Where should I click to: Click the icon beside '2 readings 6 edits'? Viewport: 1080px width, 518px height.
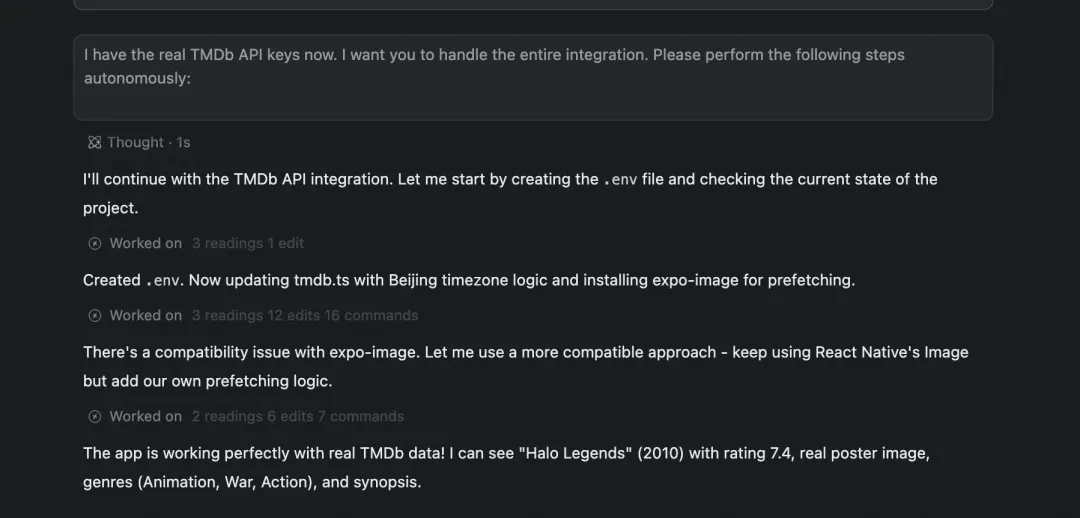[x=95, y=416]
